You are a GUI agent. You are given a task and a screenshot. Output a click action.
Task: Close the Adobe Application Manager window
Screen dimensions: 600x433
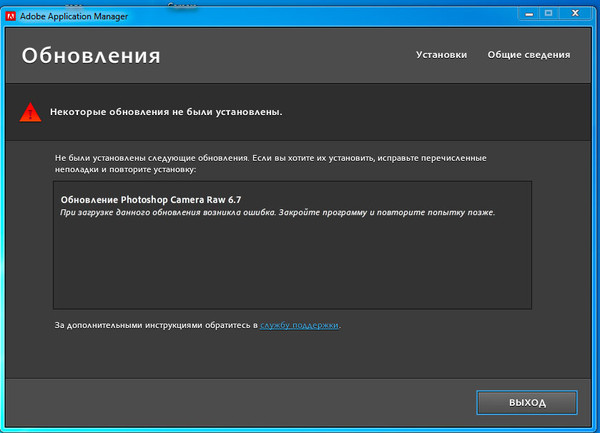pyautogui.click(x=575, y=14)
